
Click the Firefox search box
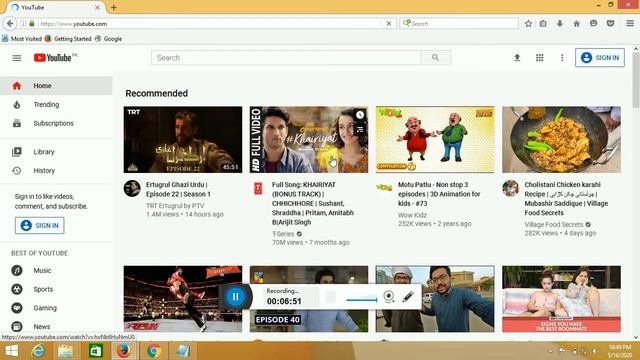459,24
